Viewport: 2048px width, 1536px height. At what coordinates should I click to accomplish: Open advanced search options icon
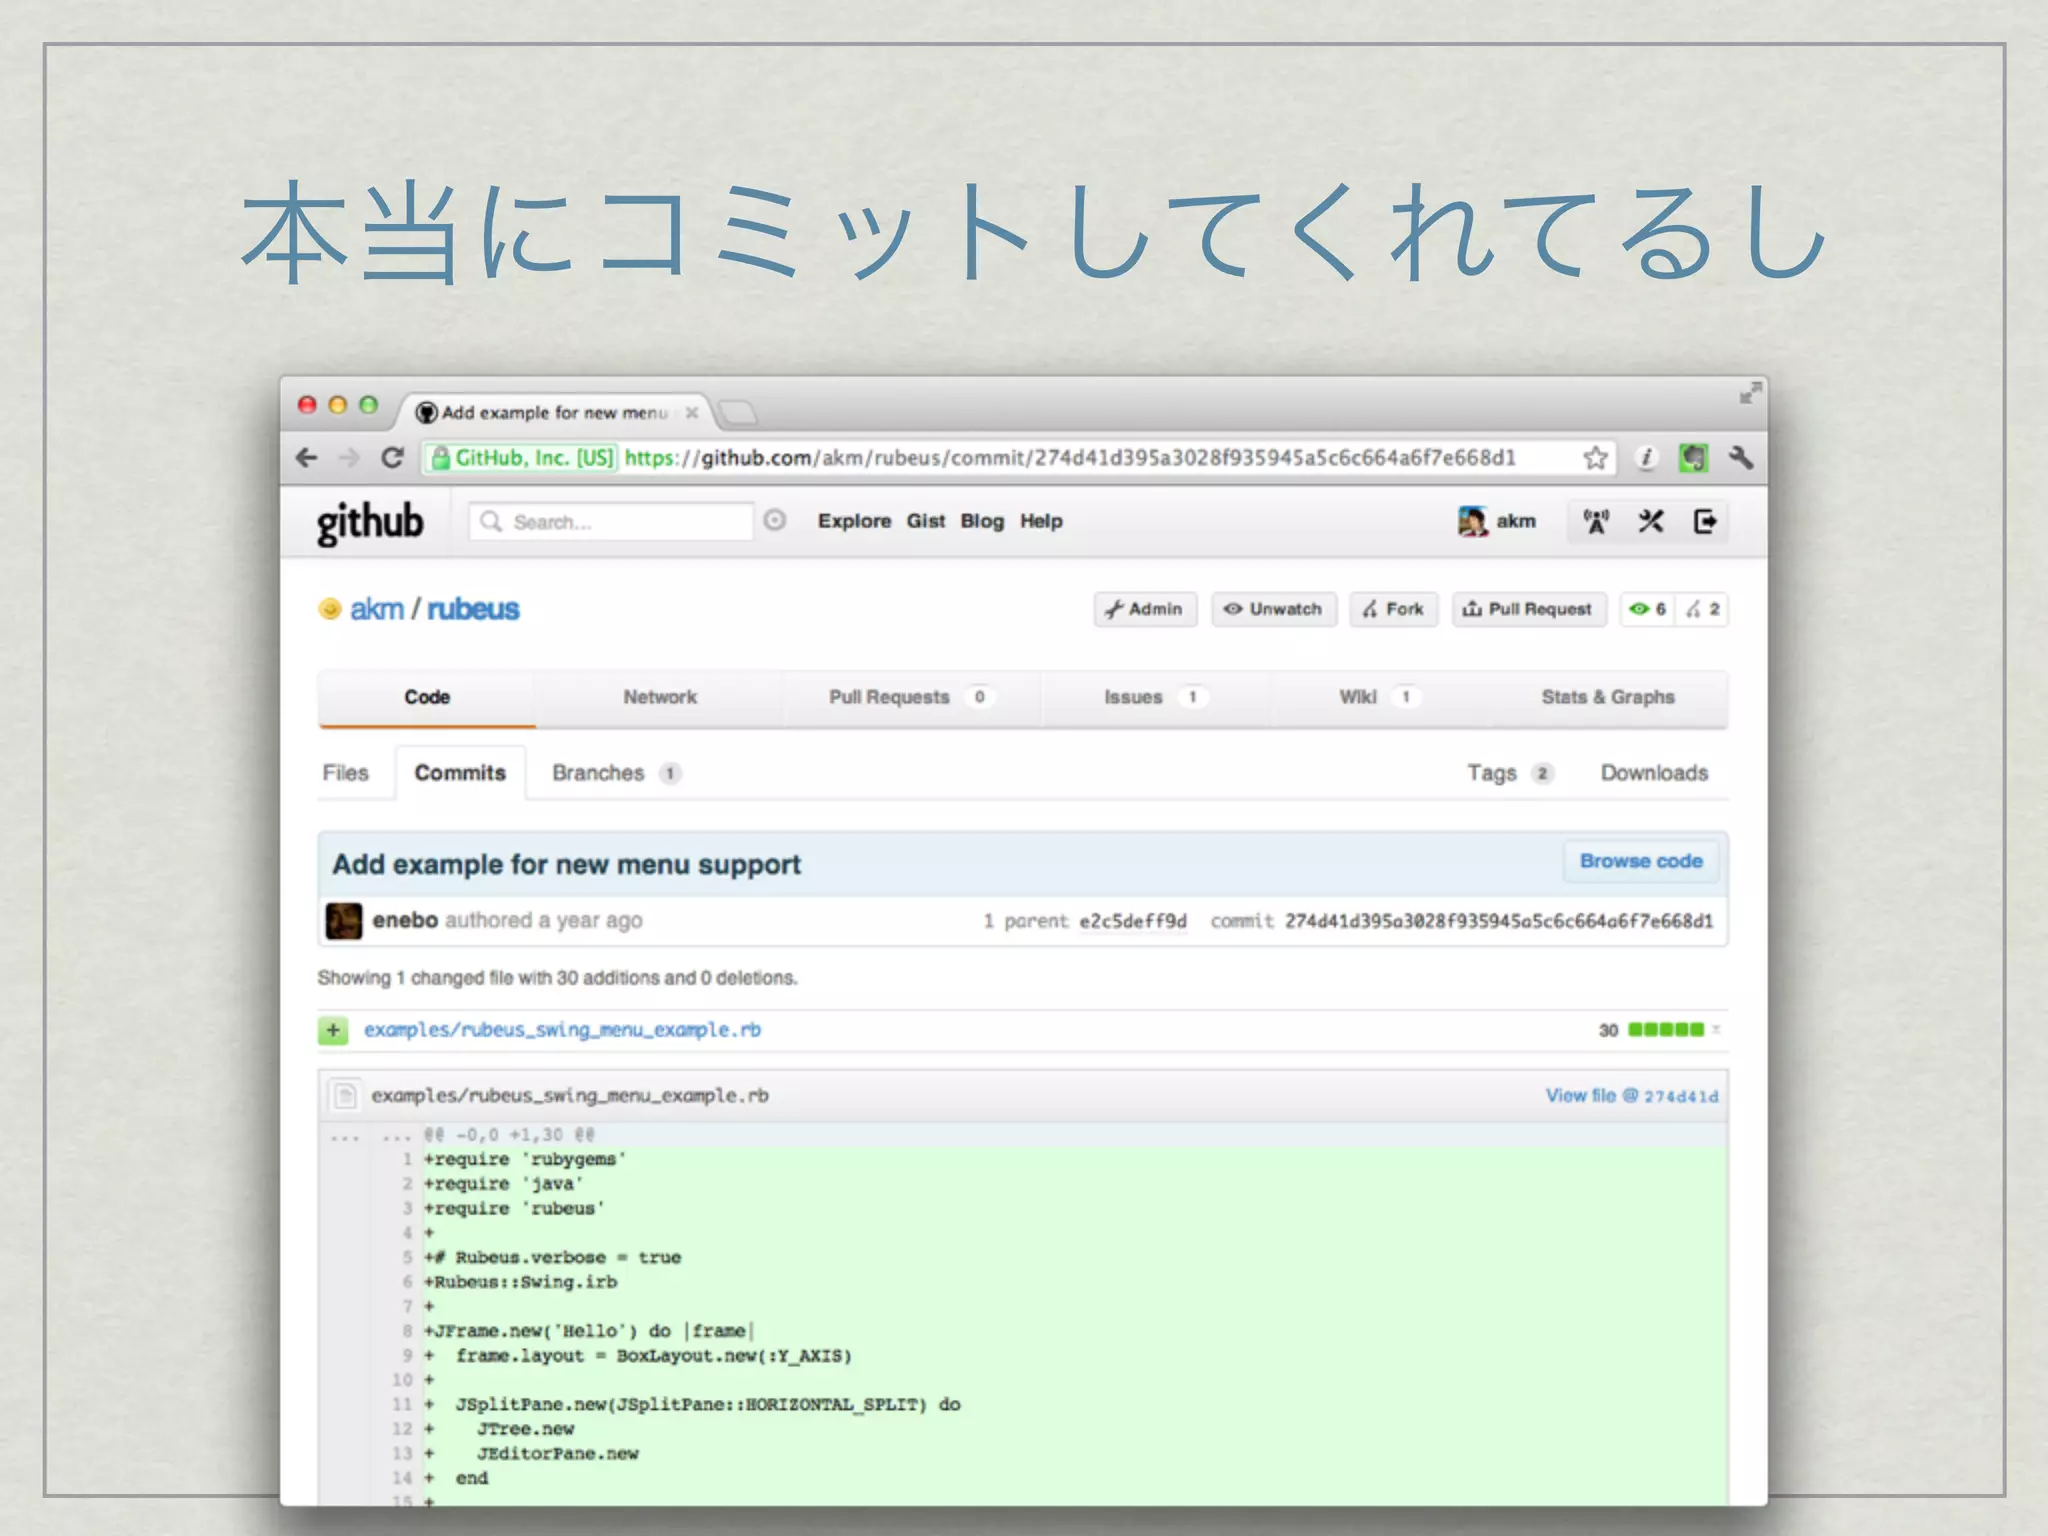(x=775, y=520)
